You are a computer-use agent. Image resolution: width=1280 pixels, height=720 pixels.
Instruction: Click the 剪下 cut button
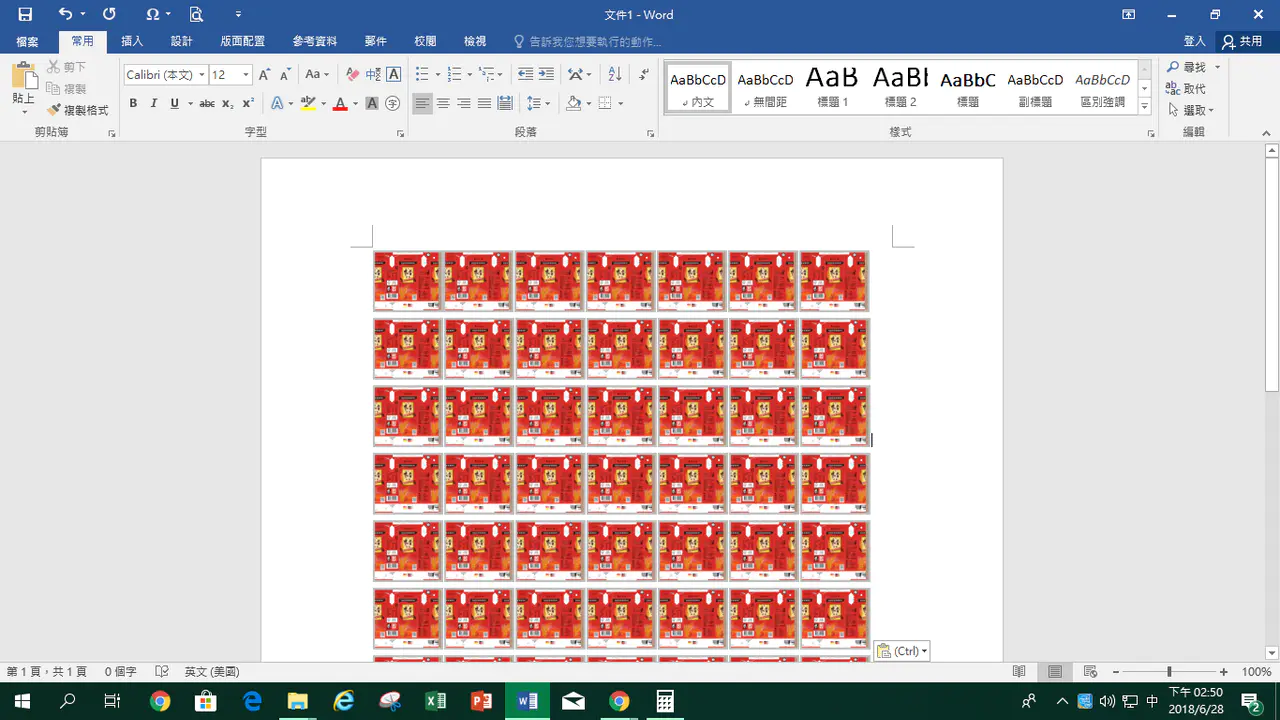[67, 67]
